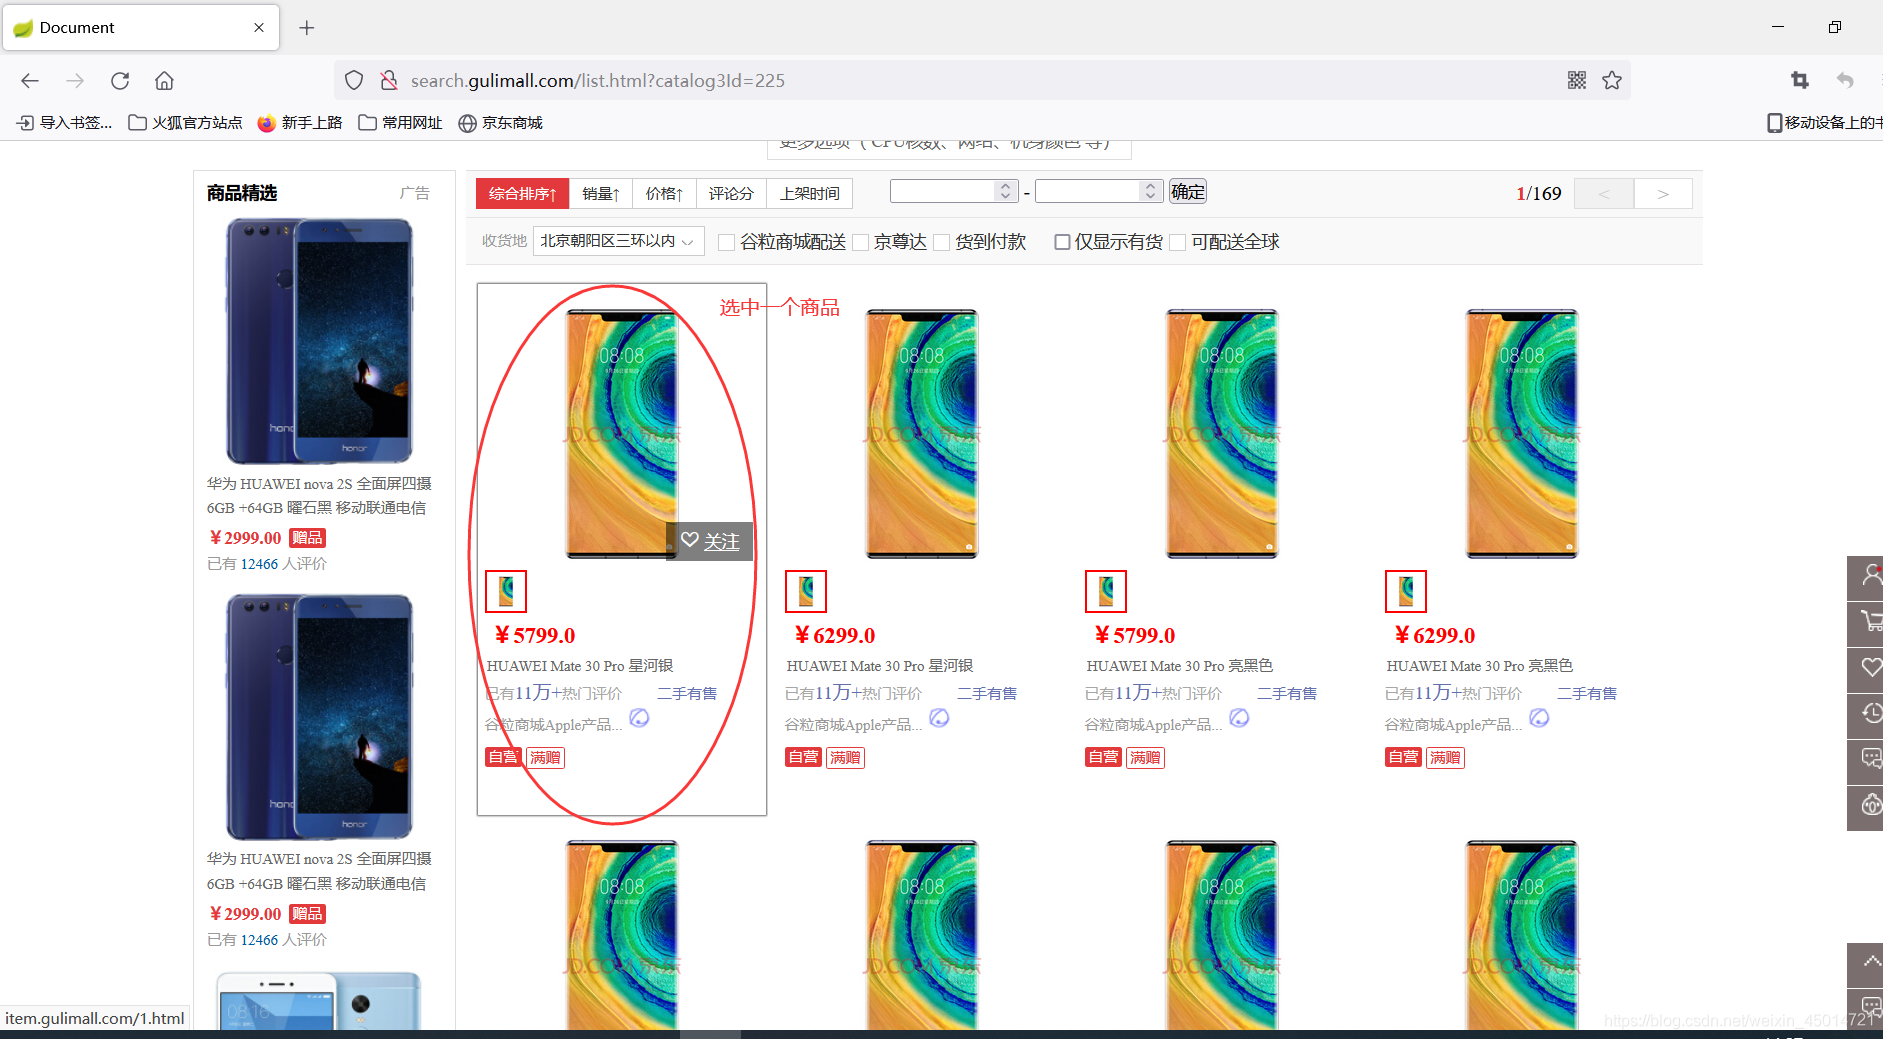Go to the next results page
Viewport: 1883px width, 1039px height.
click(x=1663, y=194)
